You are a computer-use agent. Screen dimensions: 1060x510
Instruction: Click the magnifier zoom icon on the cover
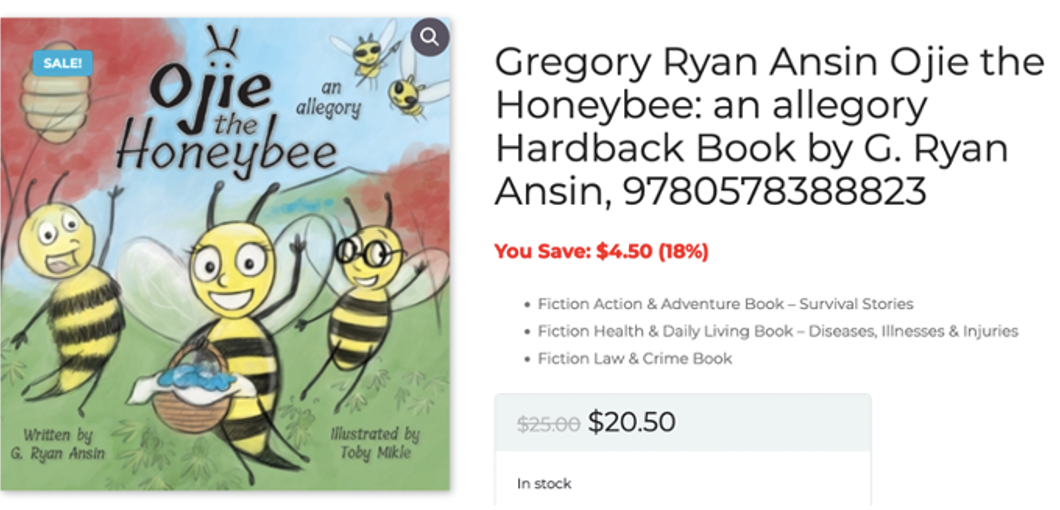coord(429,38)
